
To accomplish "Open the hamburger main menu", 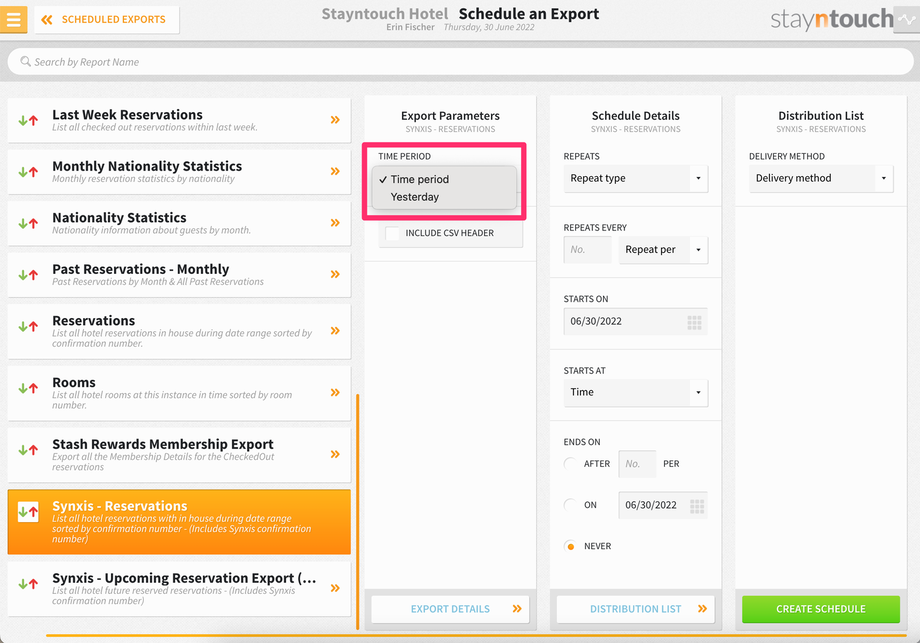I will [x=13, y=19].
